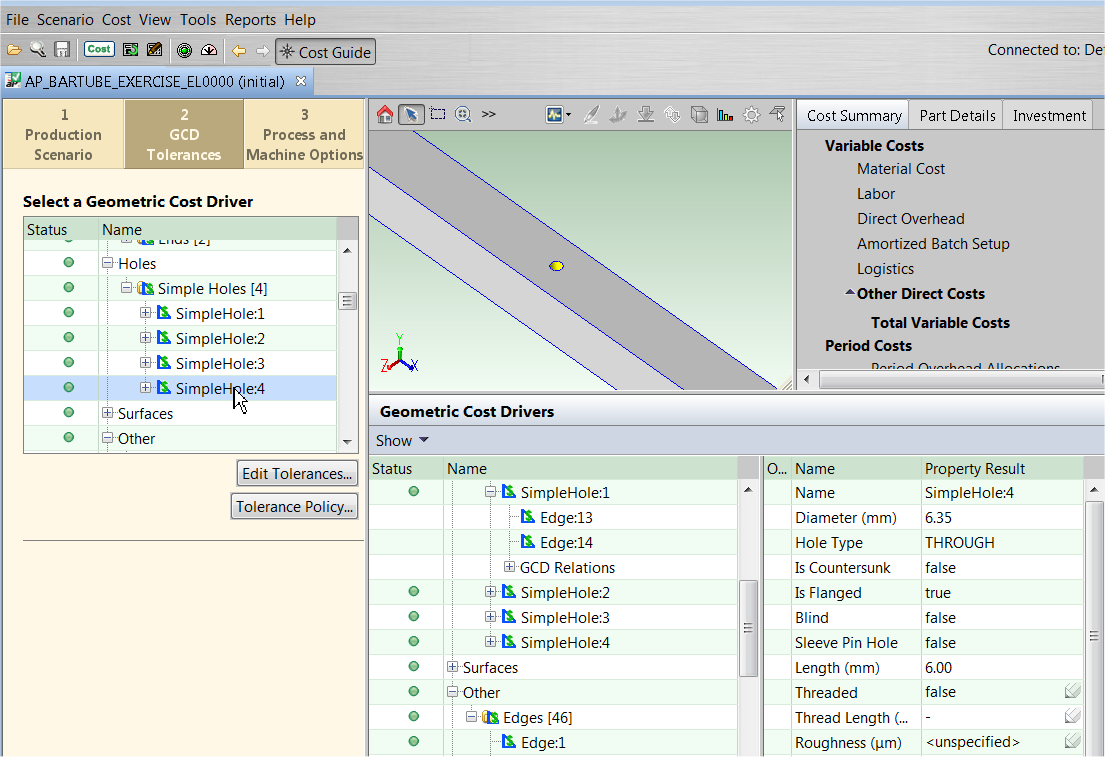Open the viewer settings gear icon
1105x757 pixels.
tap(751, 115)
